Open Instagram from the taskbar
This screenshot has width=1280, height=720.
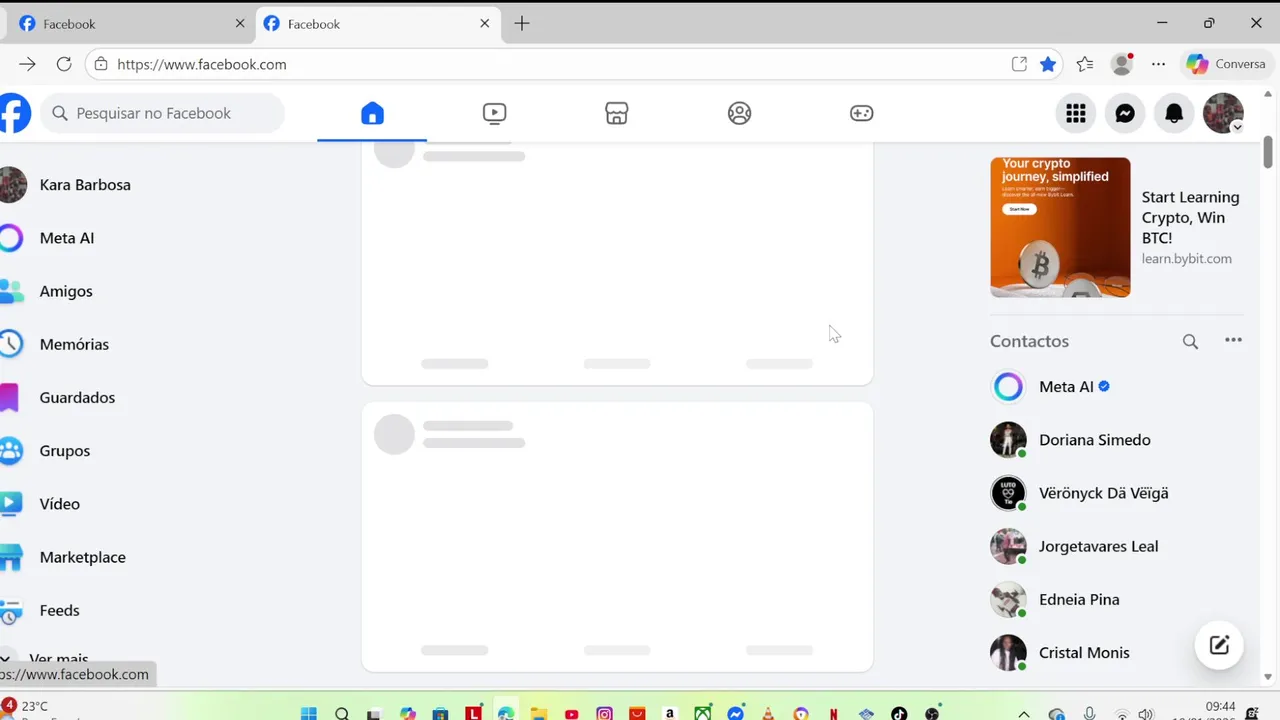click(x=604, y=714)
